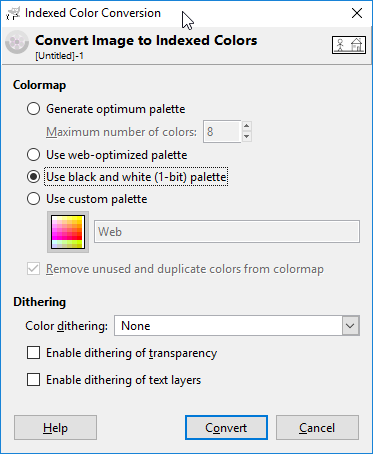Click the Help button
The image size is (373, 454).
[55, 428]
